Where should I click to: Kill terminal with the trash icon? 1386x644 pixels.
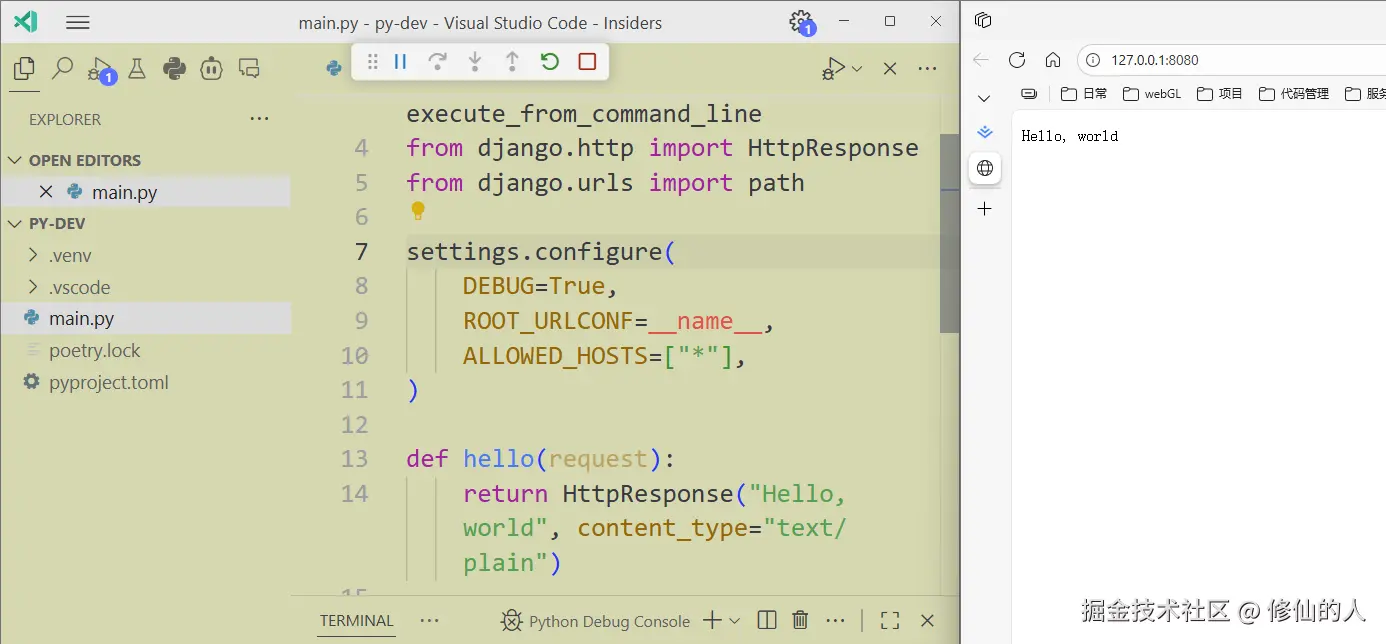[x=800, y=621]
